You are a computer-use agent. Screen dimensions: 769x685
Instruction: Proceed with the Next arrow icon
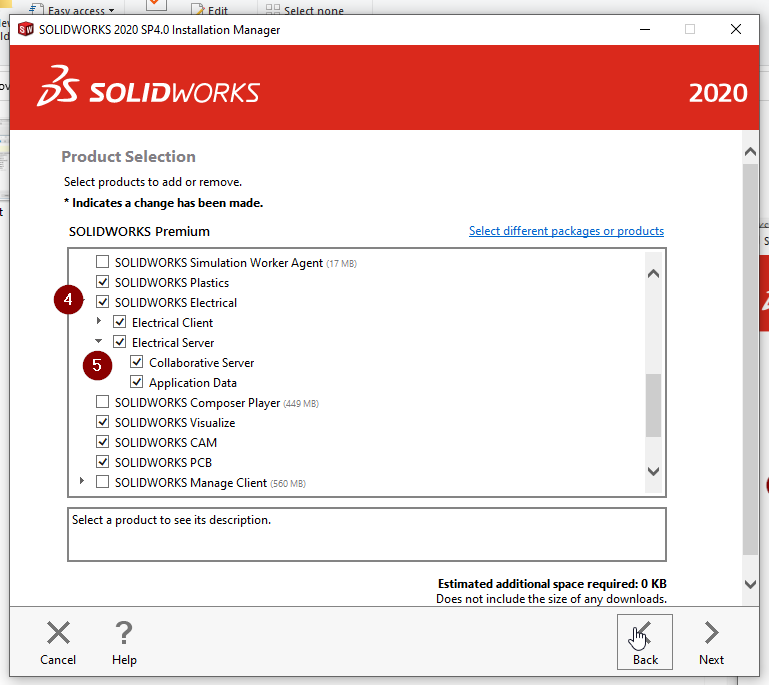tap(711, 633)
